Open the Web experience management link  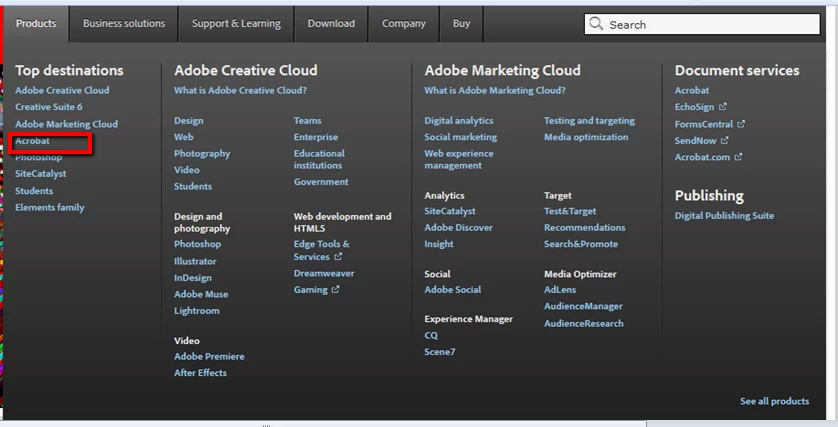pyautogui.click(x=459, y=159)
